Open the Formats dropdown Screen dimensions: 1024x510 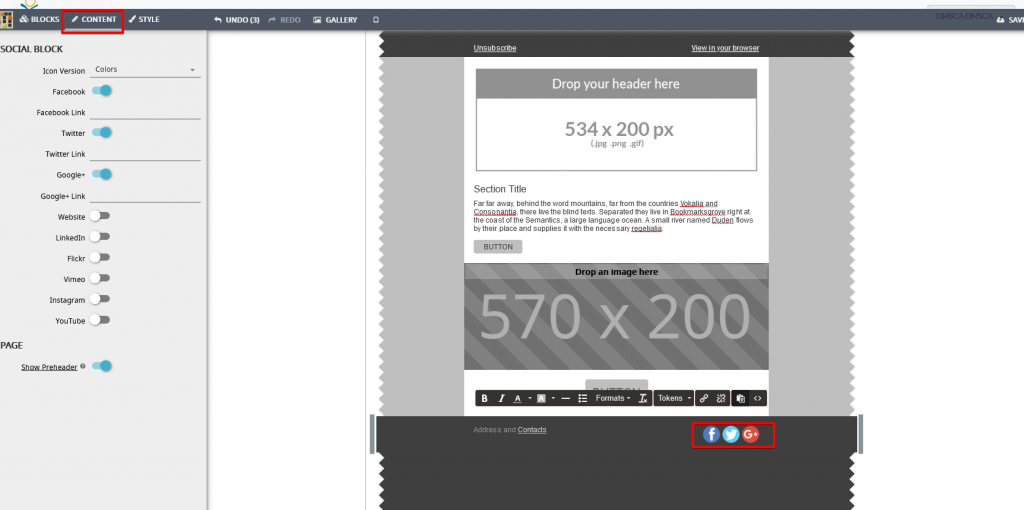click(x=613, y=398)
